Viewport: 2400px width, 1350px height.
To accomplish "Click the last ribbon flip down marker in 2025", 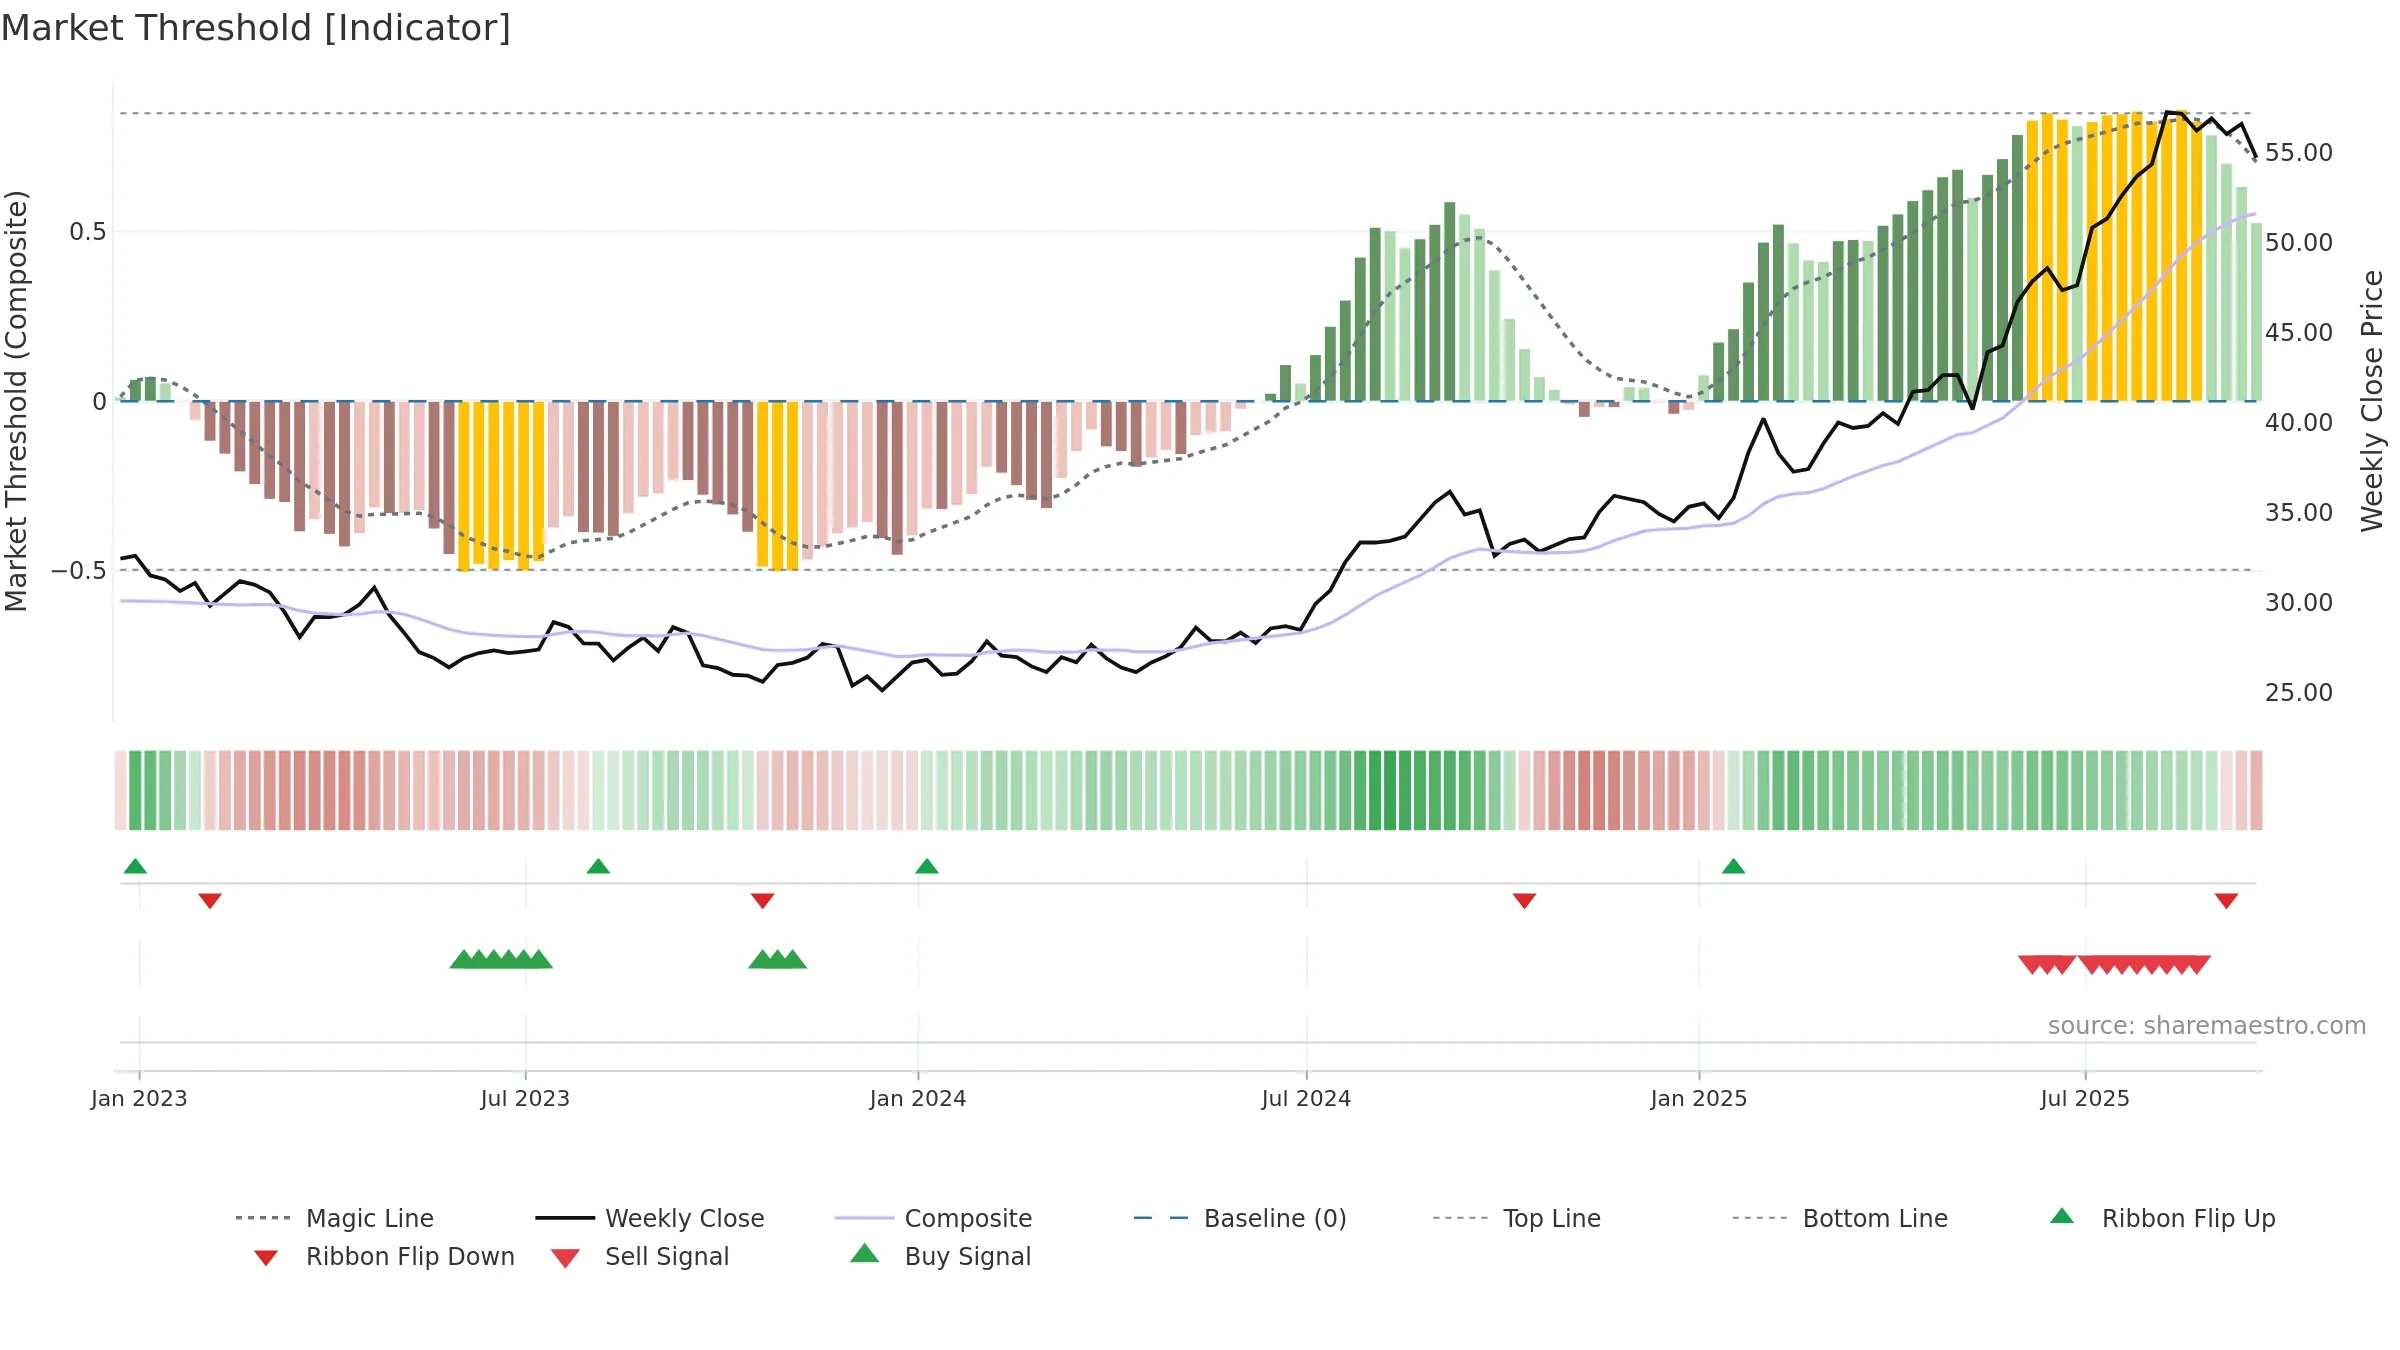I will (2226, 901).
